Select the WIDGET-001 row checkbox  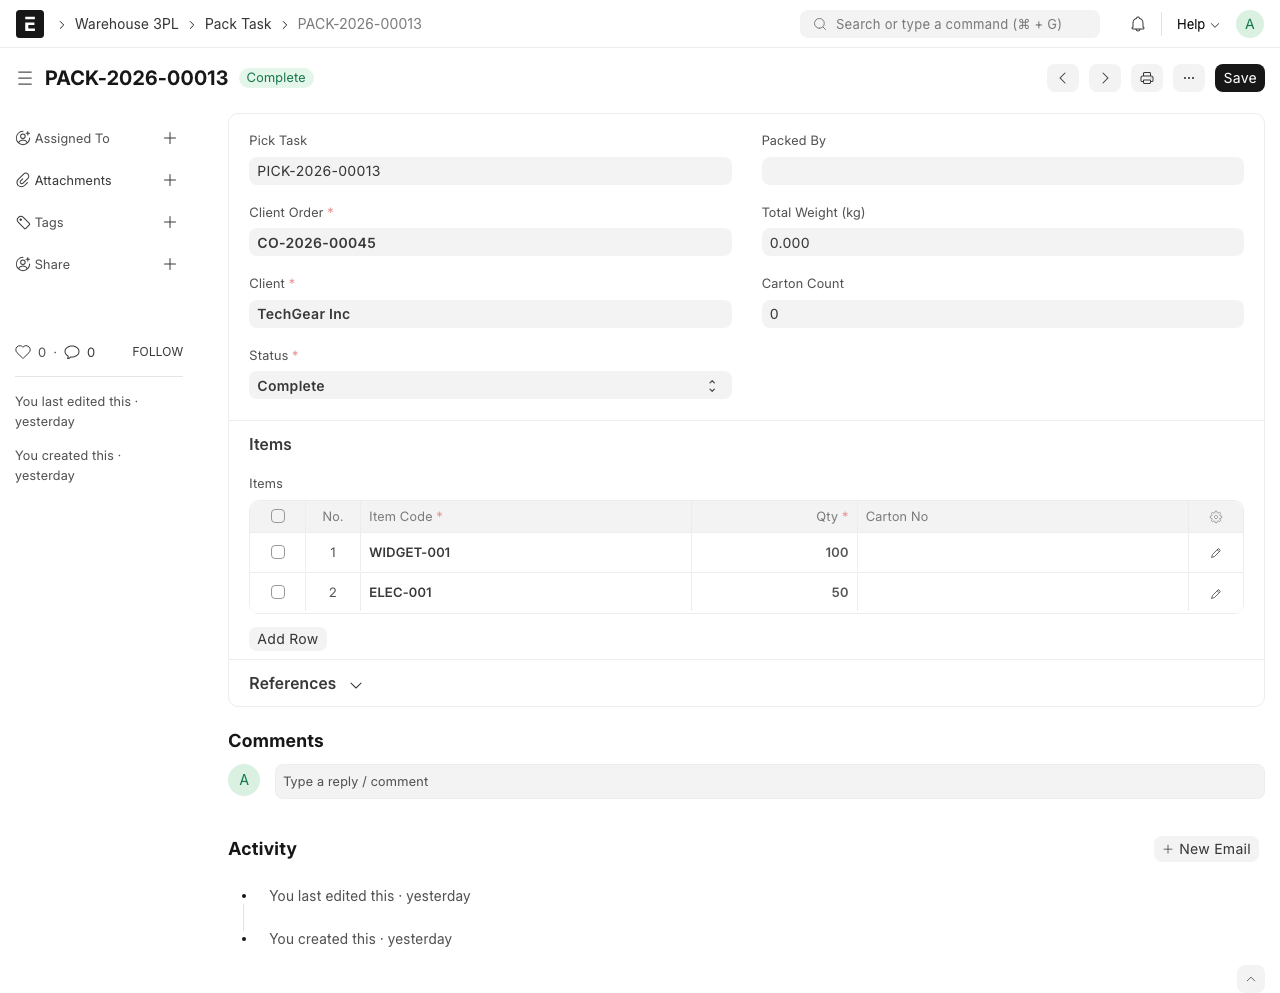278,552
